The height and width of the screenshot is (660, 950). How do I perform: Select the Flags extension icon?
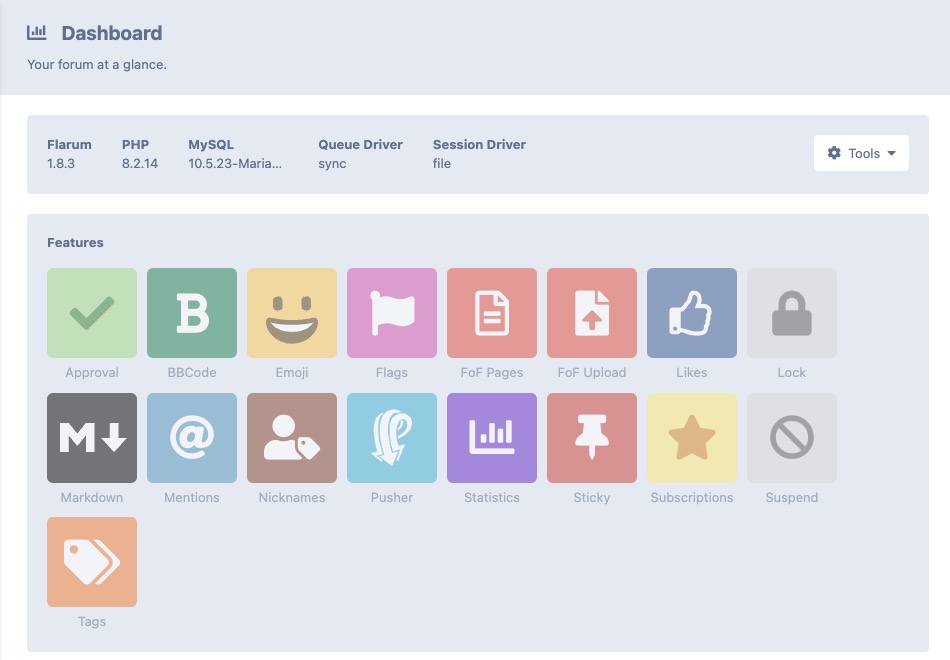click(391, 312)
